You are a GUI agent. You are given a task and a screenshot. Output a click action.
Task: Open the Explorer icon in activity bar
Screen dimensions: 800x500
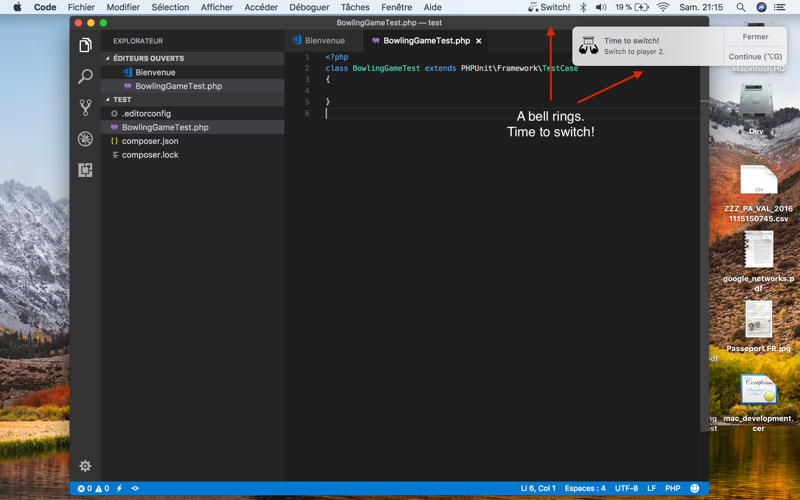(85, 45)
